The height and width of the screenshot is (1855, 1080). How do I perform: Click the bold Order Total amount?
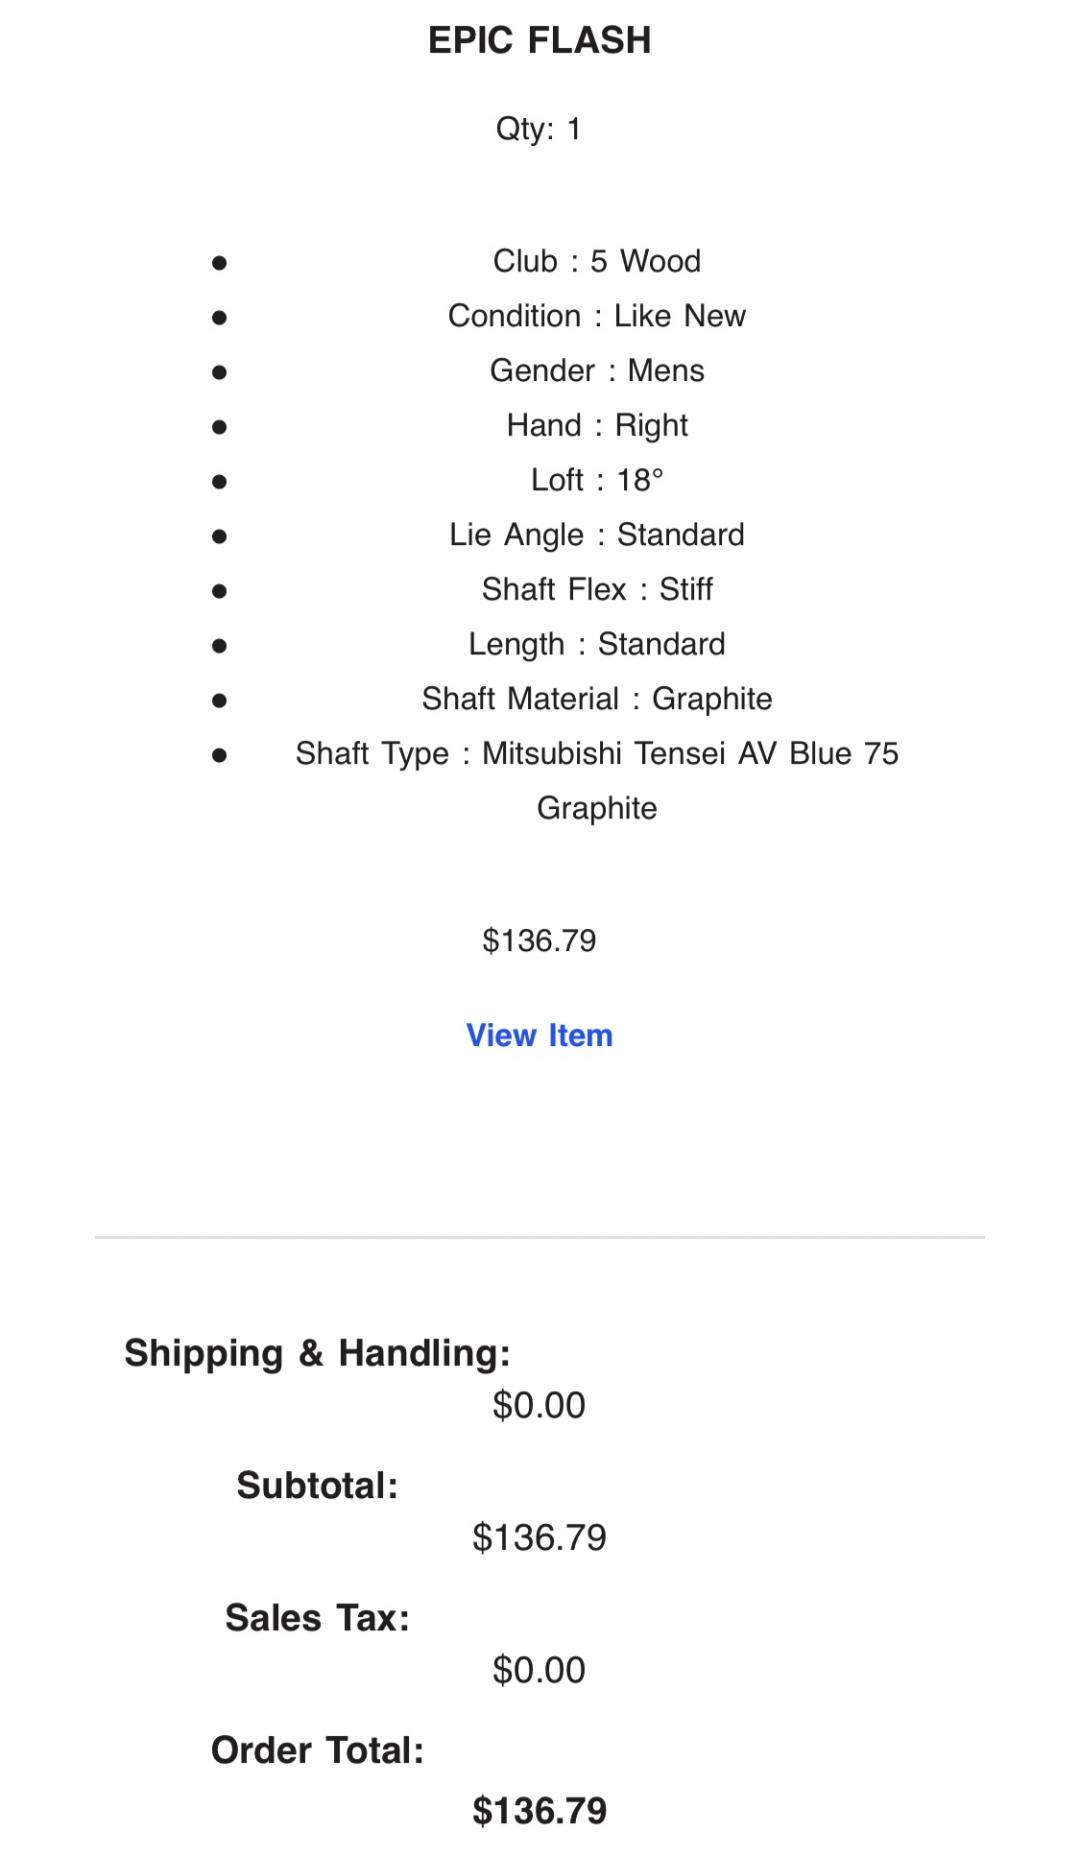point(539,1811)
